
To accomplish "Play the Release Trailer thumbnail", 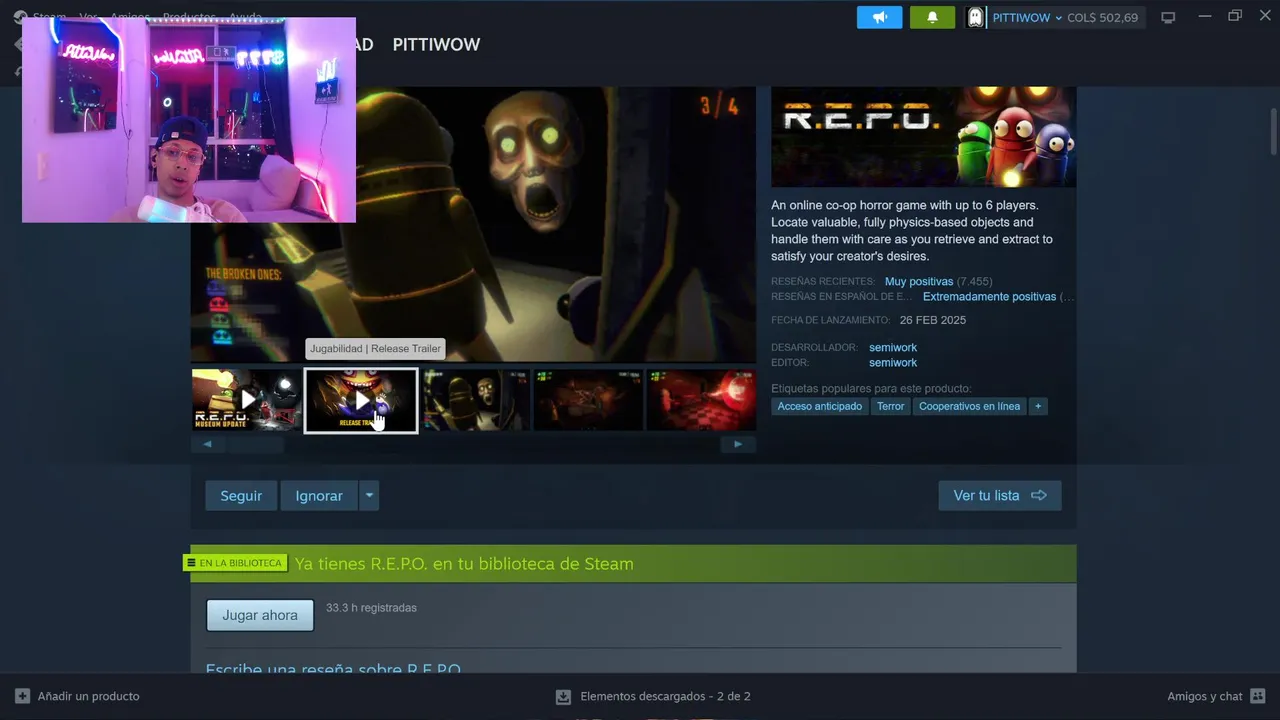I will (x=361, y=400).
